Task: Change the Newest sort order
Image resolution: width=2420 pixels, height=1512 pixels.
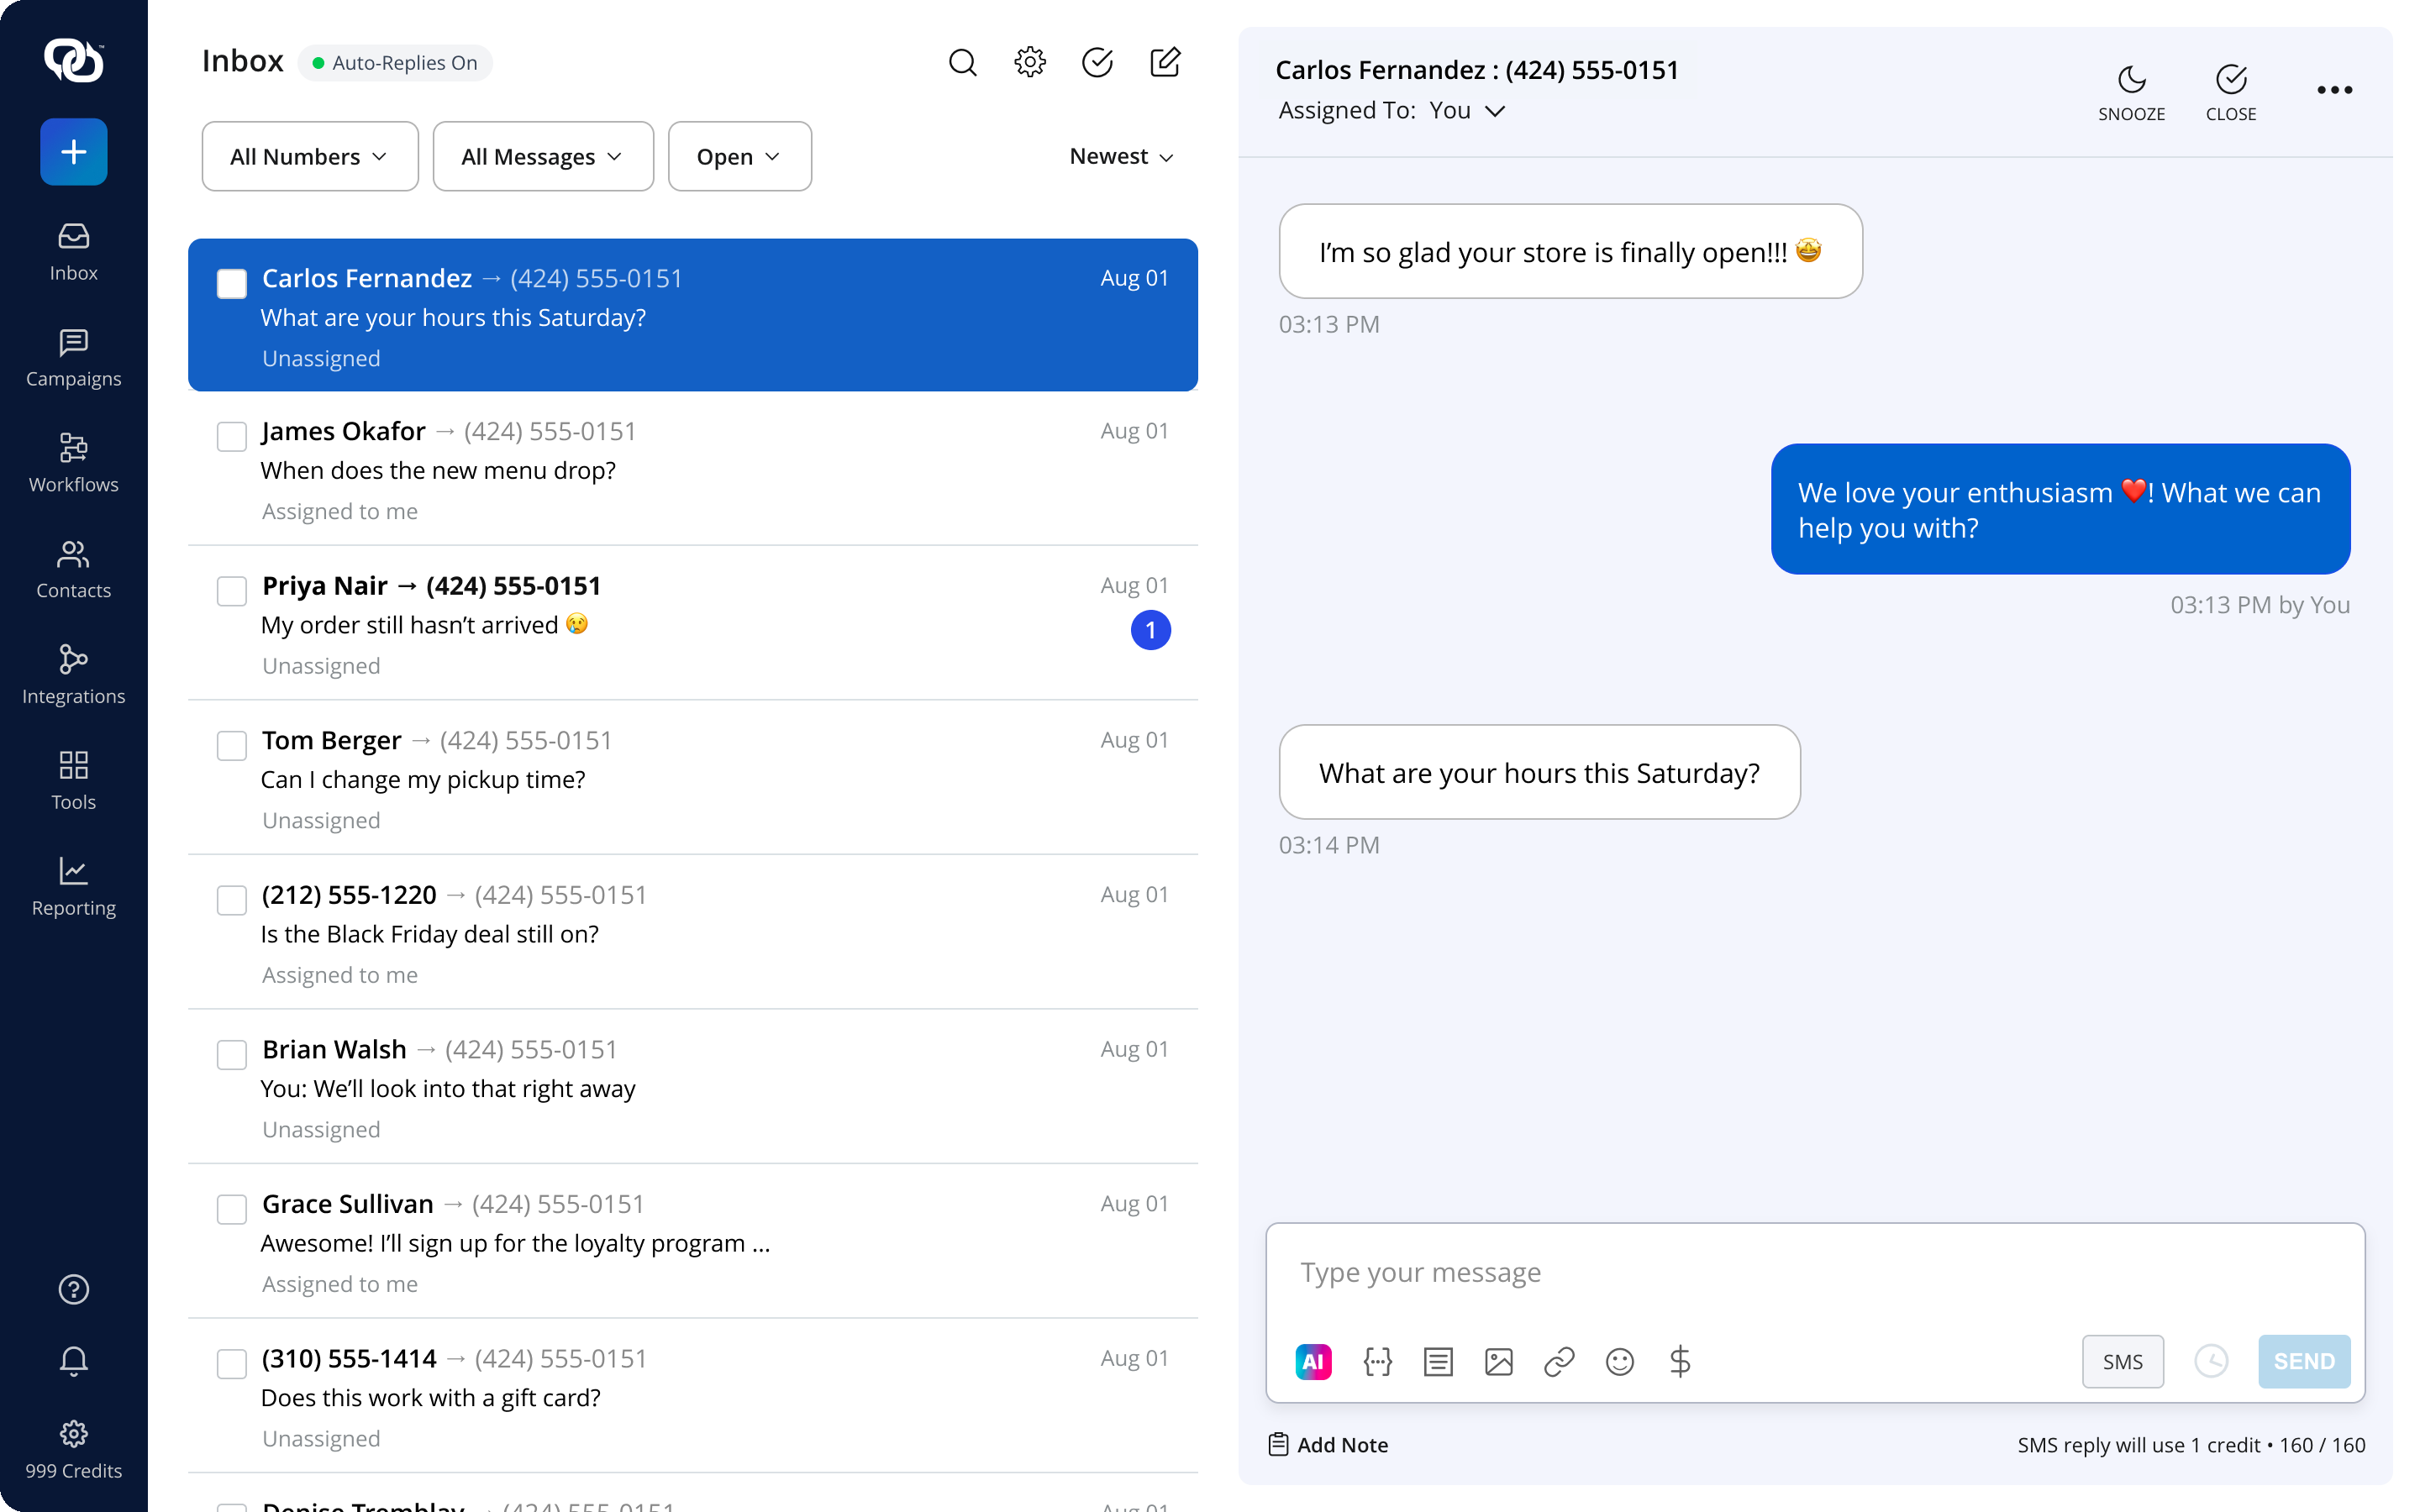Action: coord(1121,156)
